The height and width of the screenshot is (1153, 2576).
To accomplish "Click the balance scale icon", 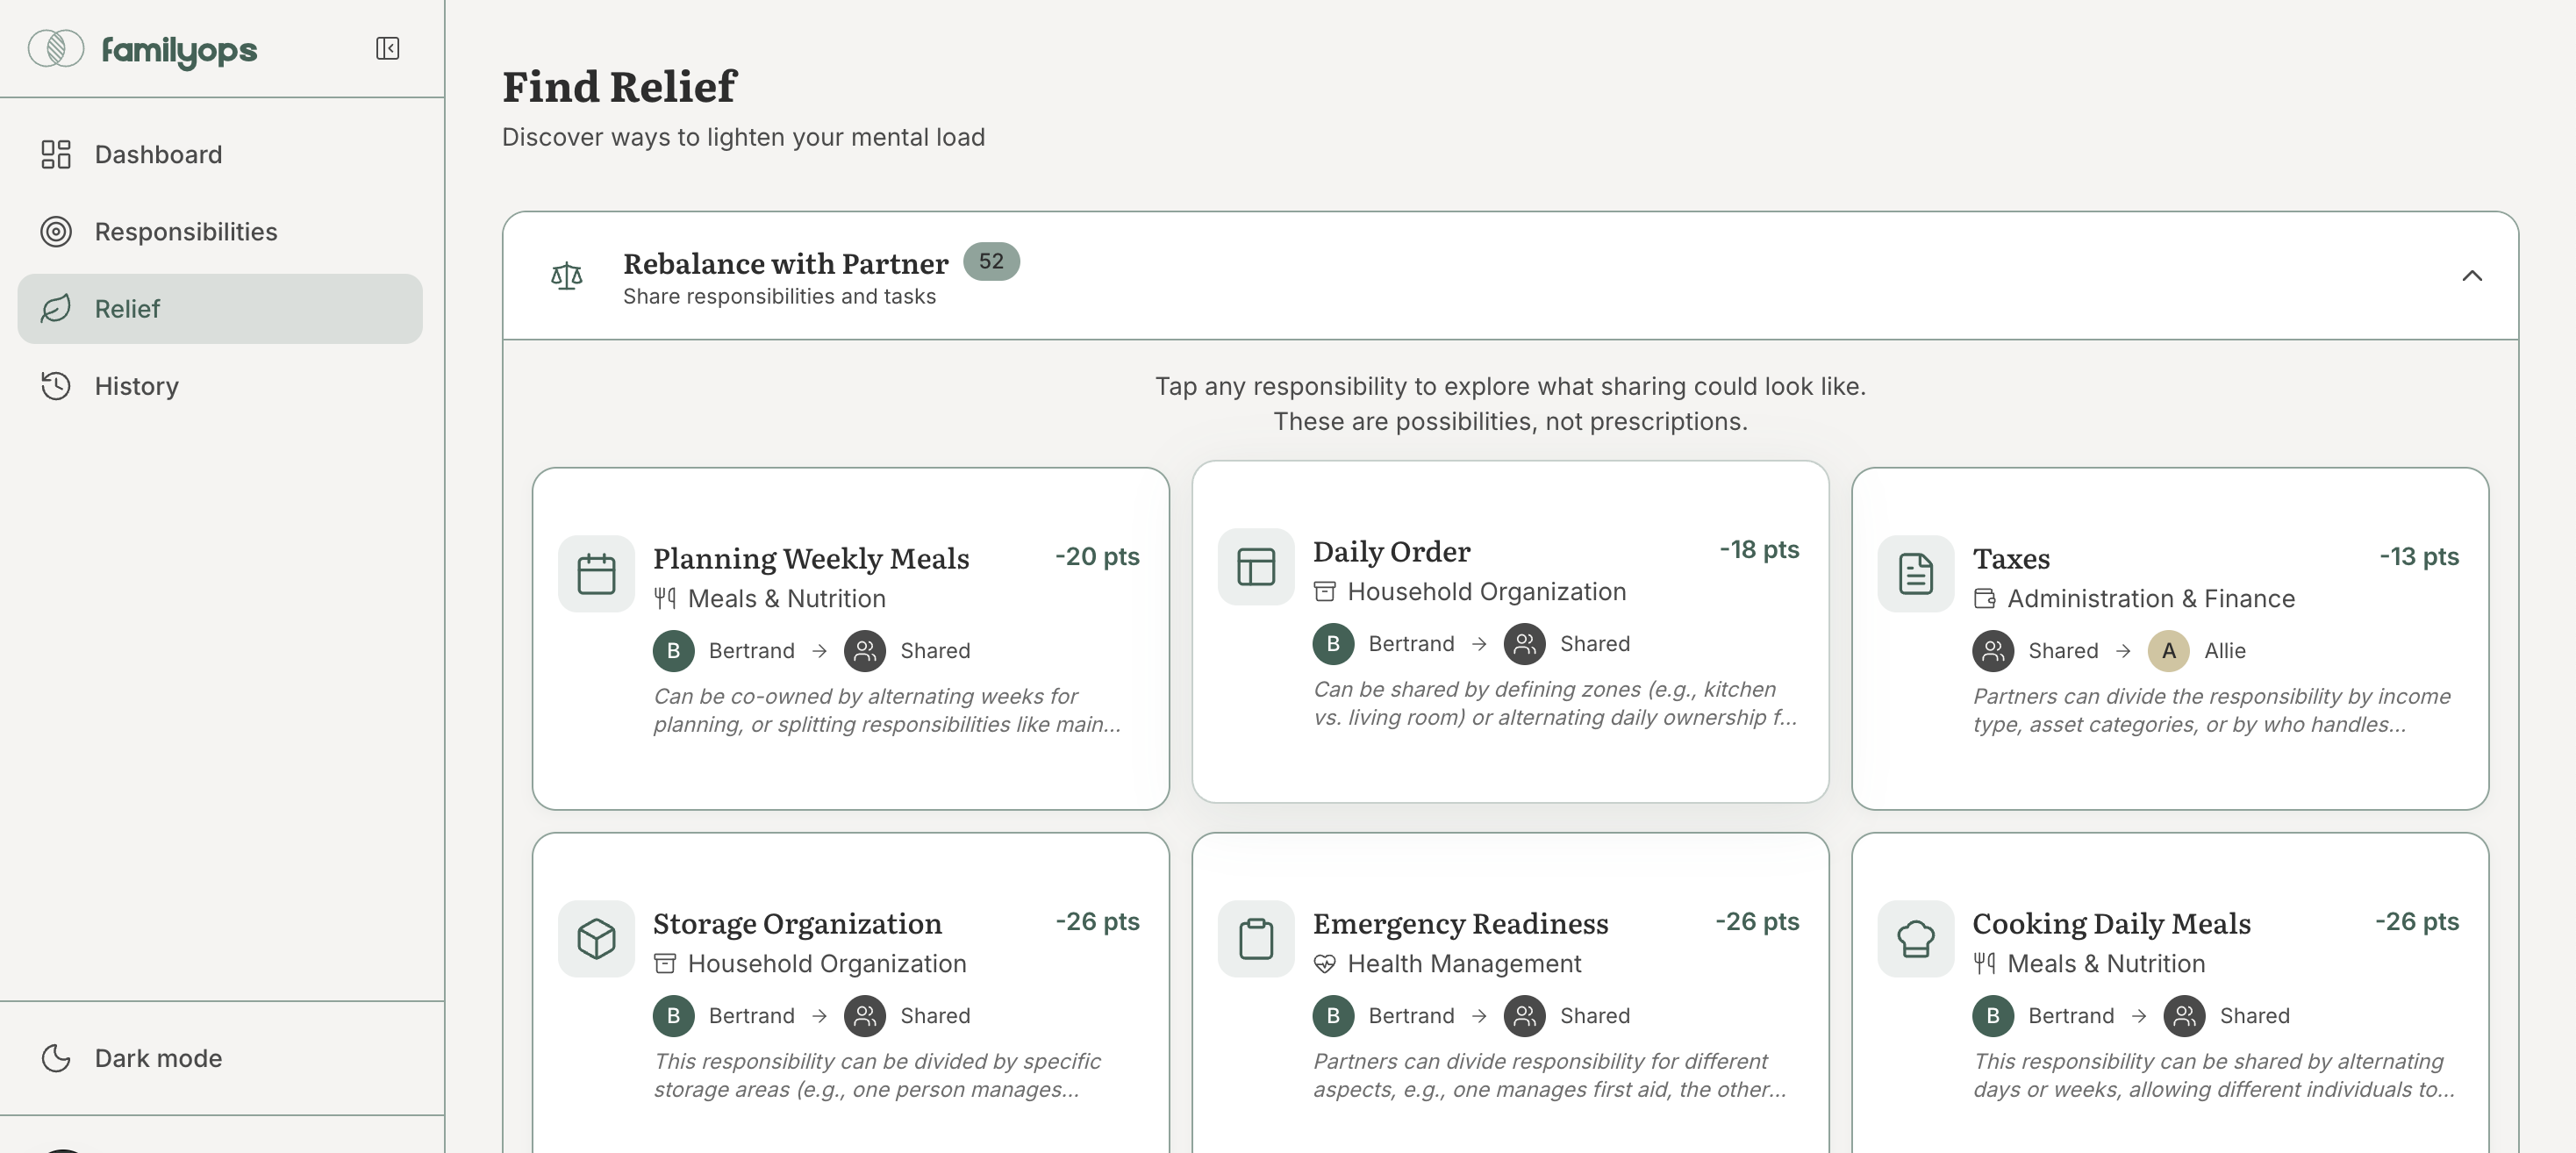I will tap(567, 276).
